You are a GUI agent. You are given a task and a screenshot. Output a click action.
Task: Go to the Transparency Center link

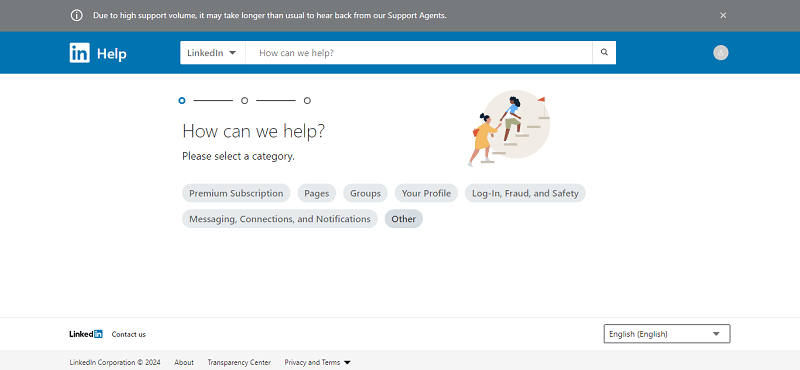(x=239, y=362)
